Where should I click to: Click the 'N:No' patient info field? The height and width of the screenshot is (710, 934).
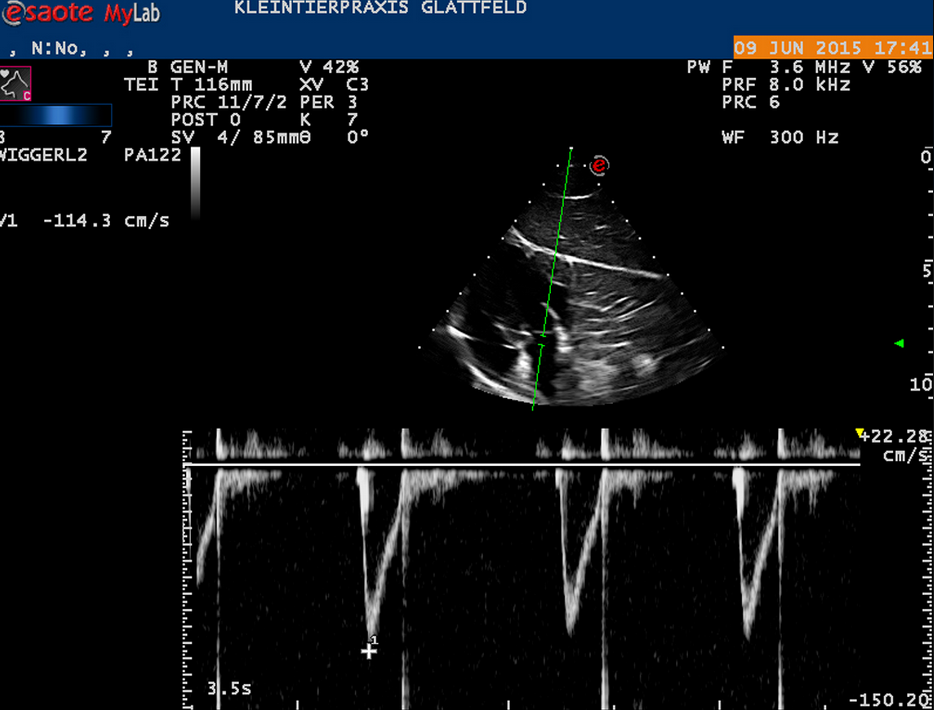coord(58,49)
